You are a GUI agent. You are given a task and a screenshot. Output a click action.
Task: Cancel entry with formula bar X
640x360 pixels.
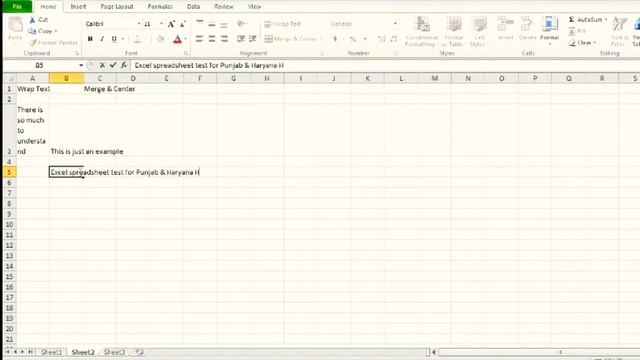tap(102, 65)
